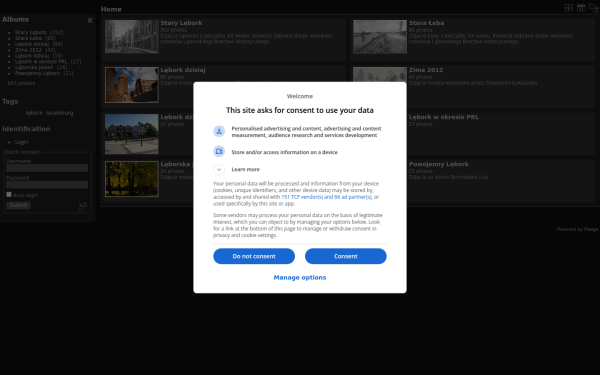Click the Home breadcrumb heading

(x=111, y=9)
